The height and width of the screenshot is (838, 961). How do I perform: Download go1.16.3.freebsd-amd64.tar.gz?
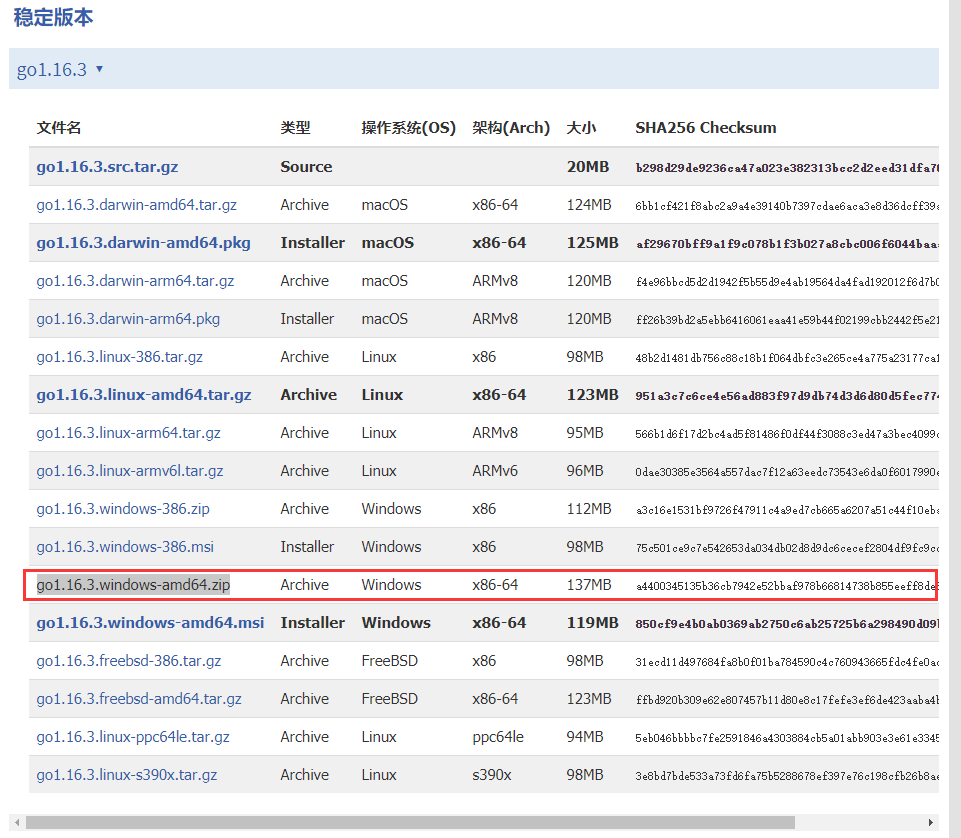point(139,699)
